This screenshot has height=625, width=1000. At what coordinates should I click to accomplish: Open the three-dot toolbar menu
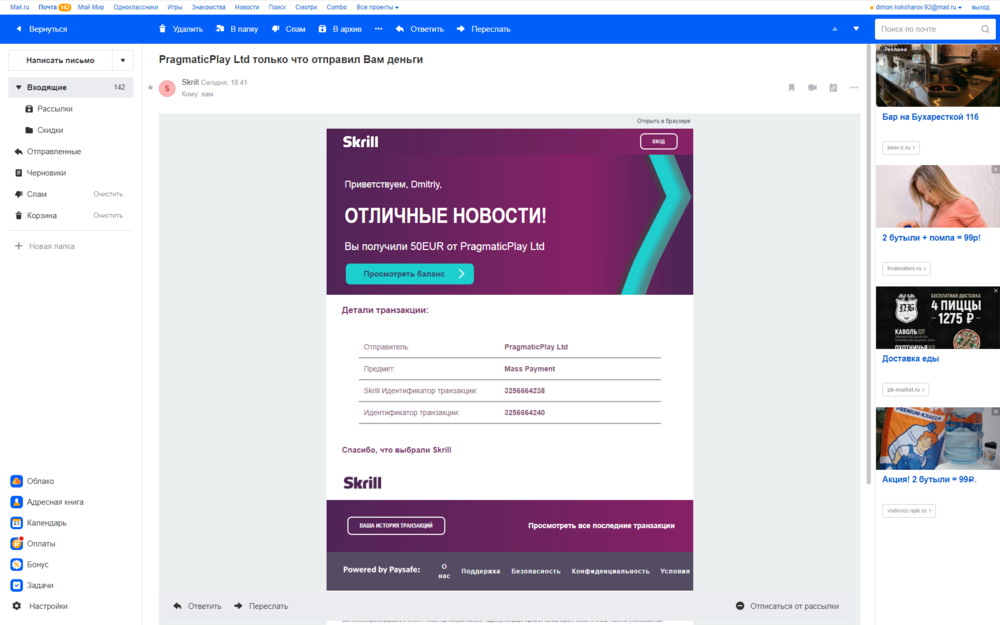[x=379, y=29]
